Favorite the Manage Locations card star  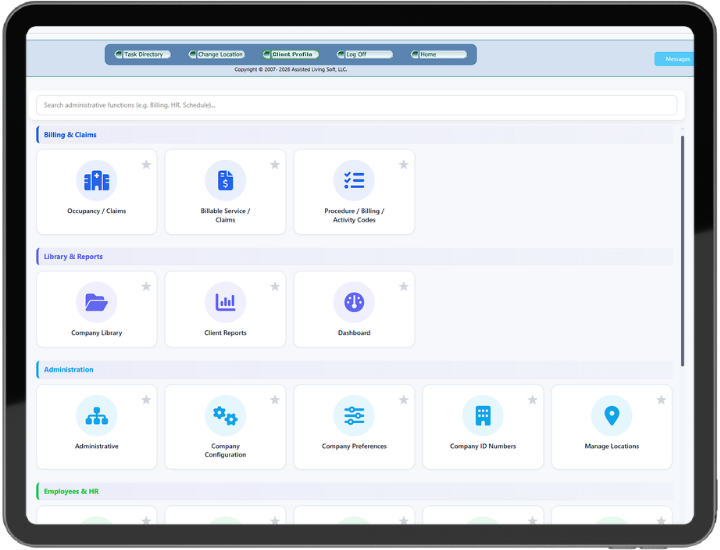pyautogui.click(x=661, y=400)
